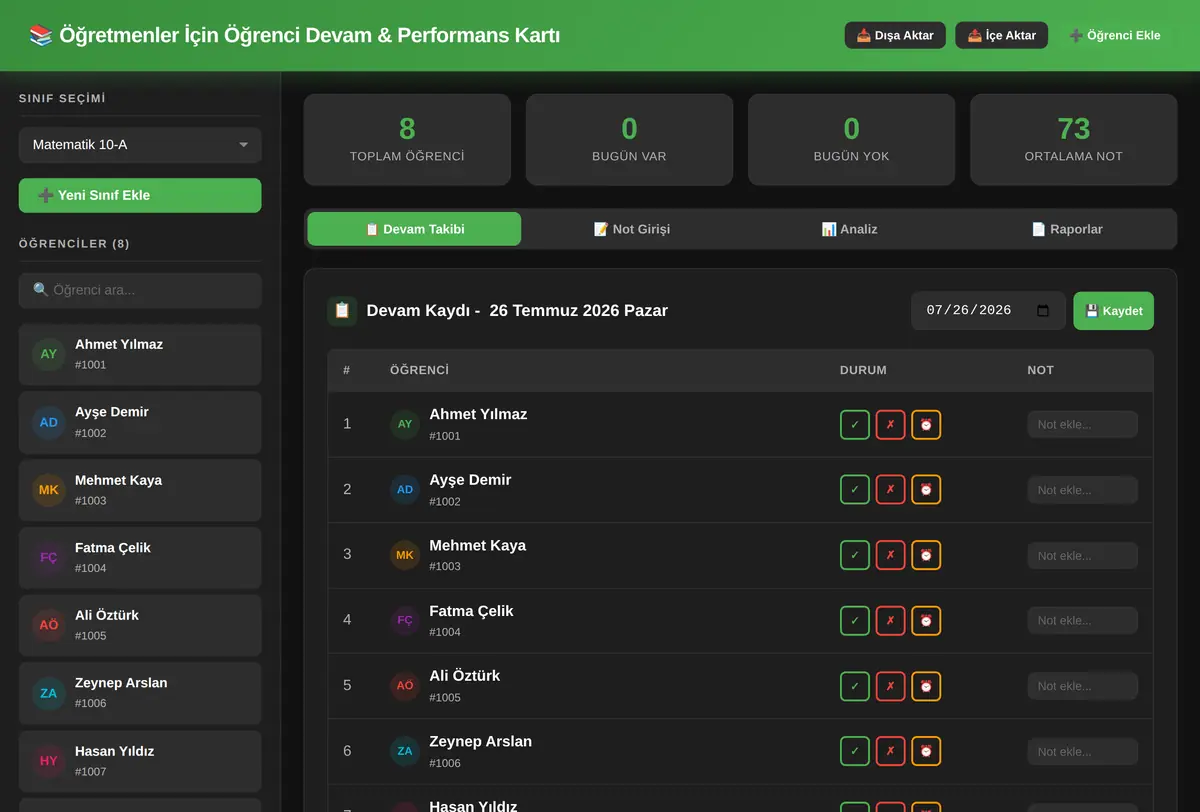Select Ayşe Demir in the sidebar list
This screenshot has height=812, width=1200.
tap(140, 422)
